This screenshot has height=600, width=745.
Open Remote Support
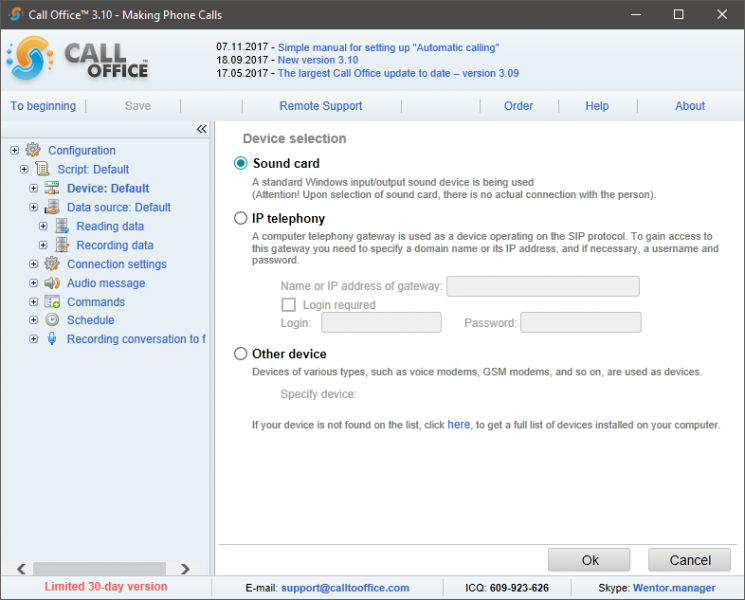(321, 106)
